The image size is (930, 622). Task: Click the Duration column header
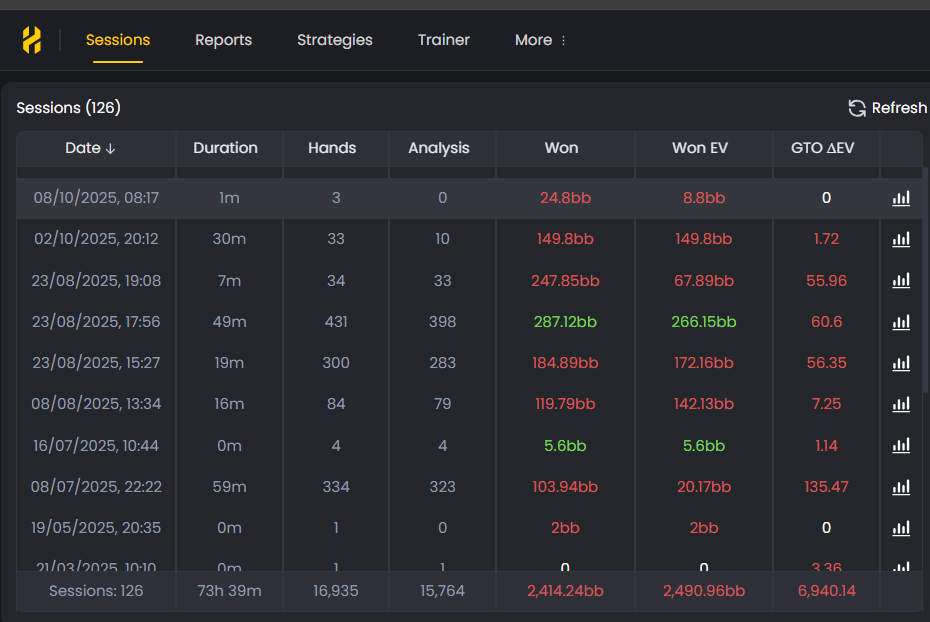228,147
